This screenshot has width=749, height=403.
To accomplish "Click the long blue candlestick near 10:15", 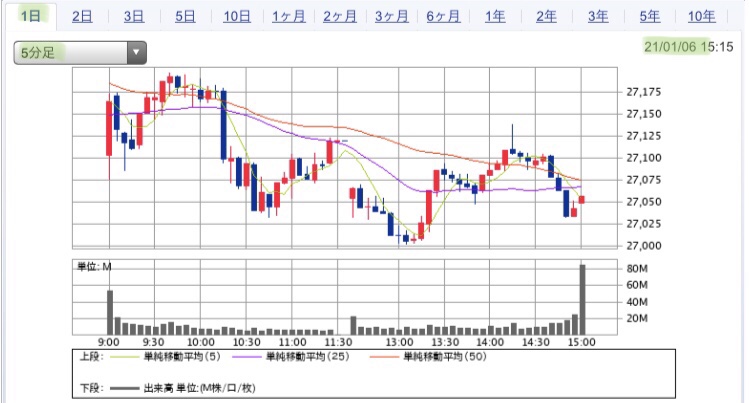I will click(223, 125).
